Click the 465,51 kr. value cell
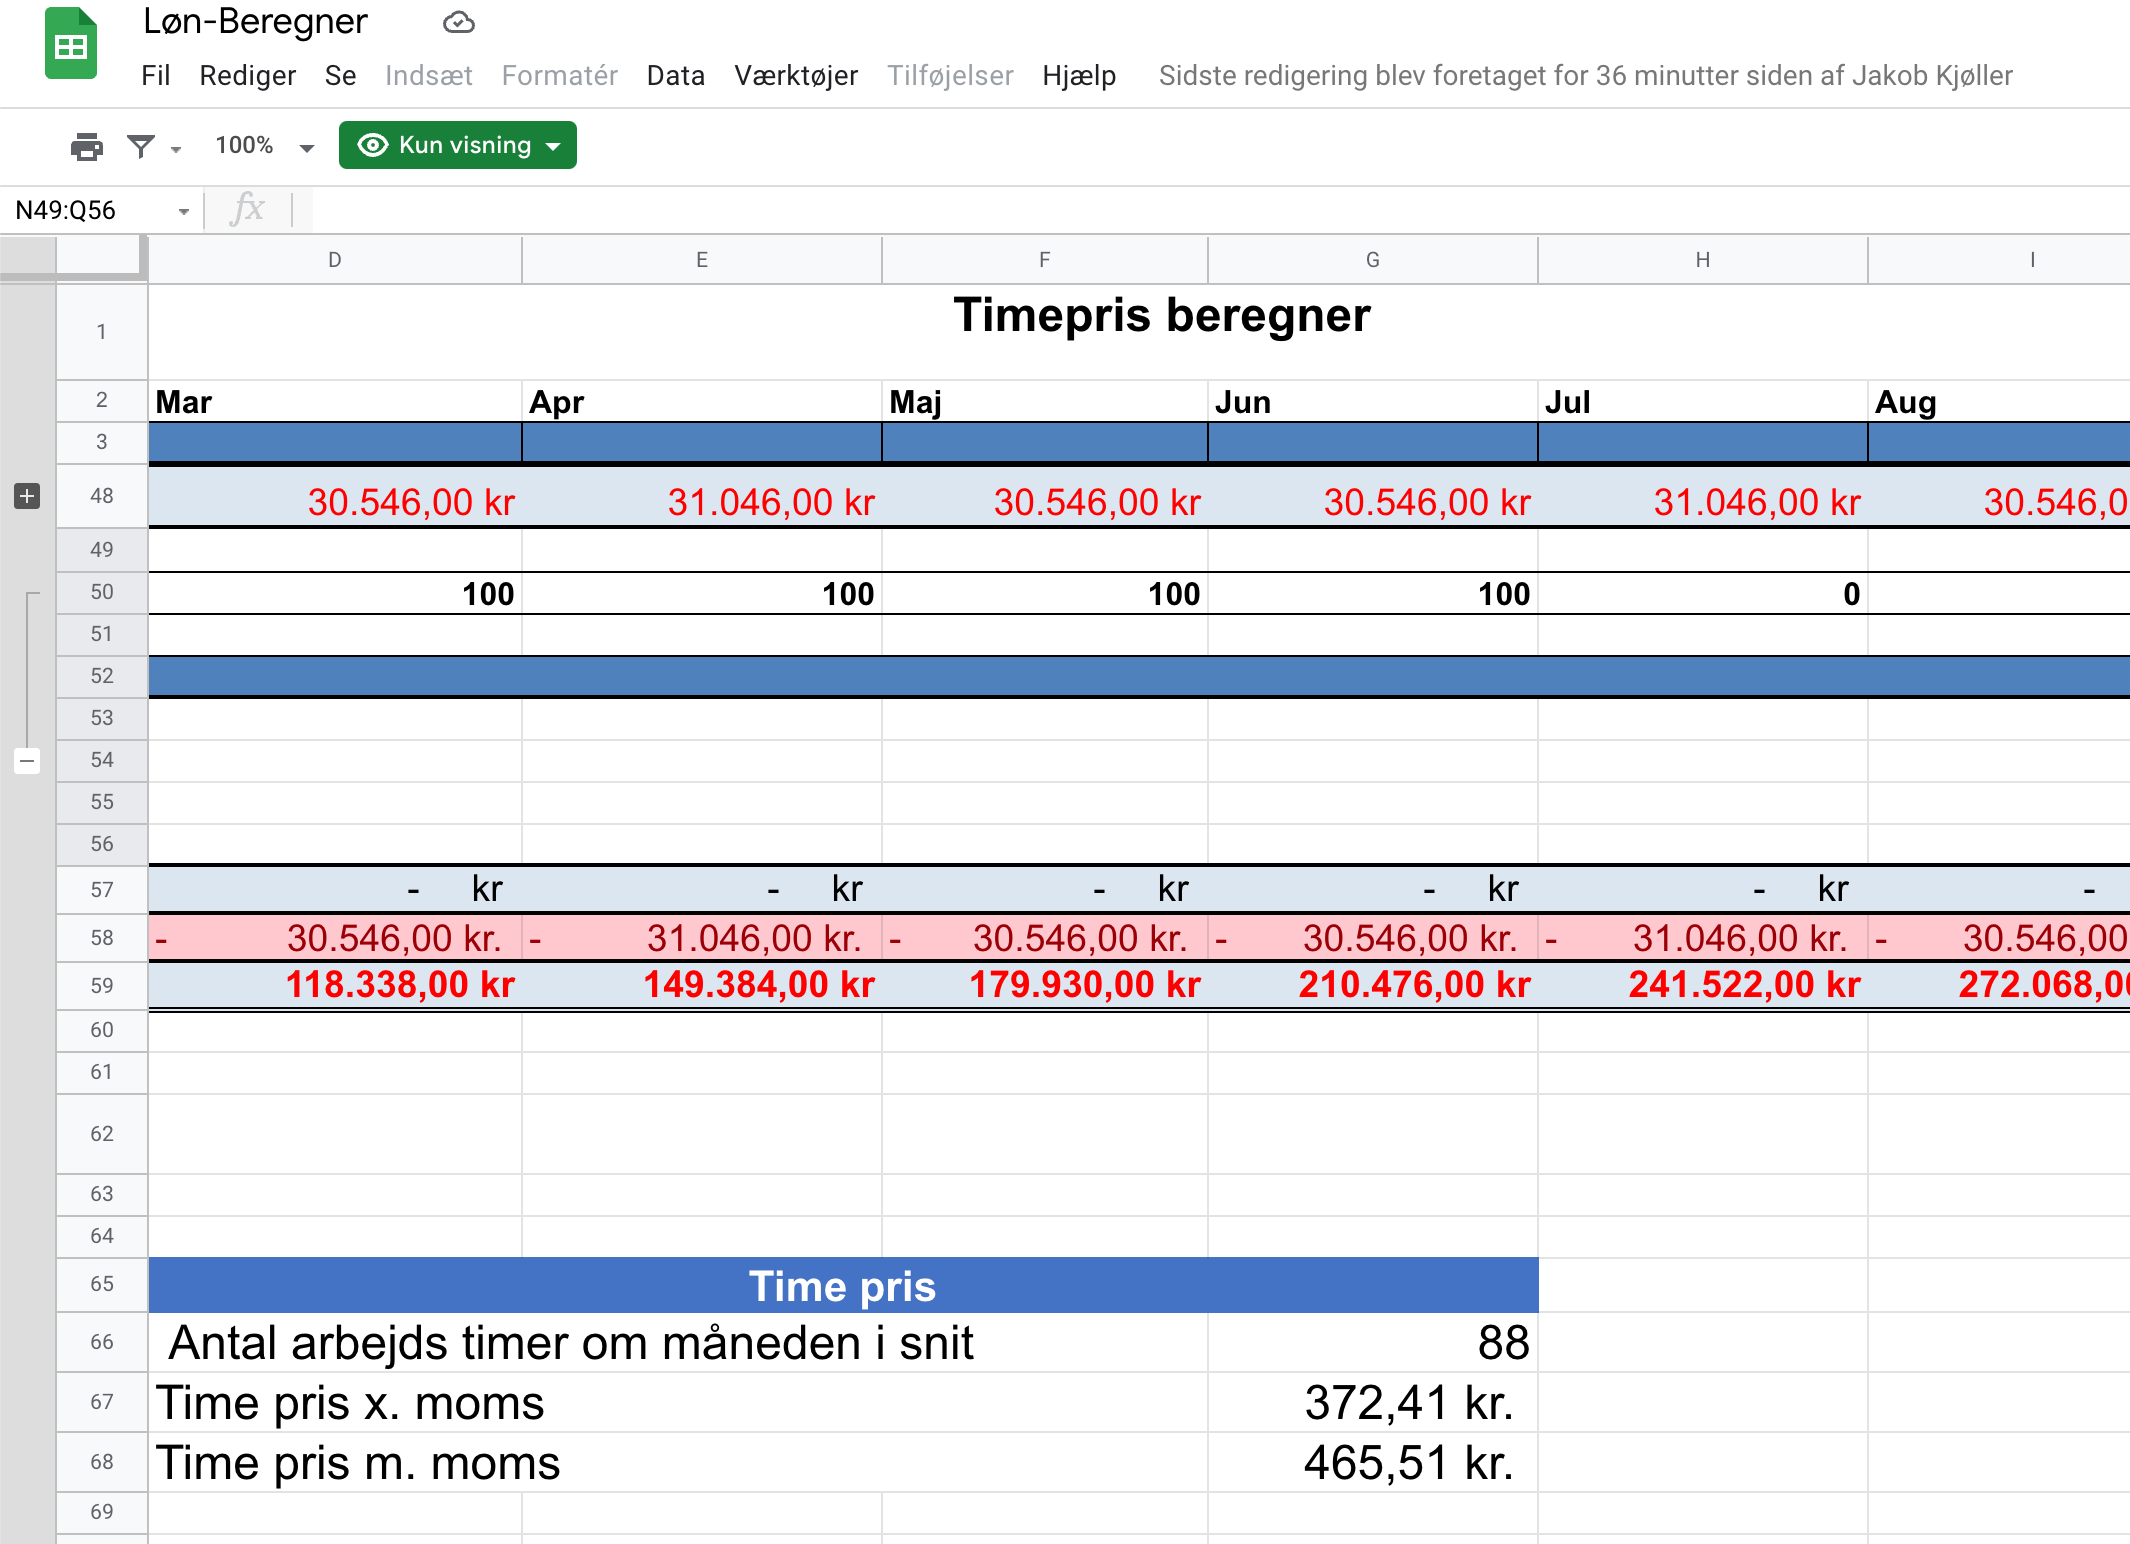The width and height of the screenshot is (2130, 1544). (1373, 1463)
